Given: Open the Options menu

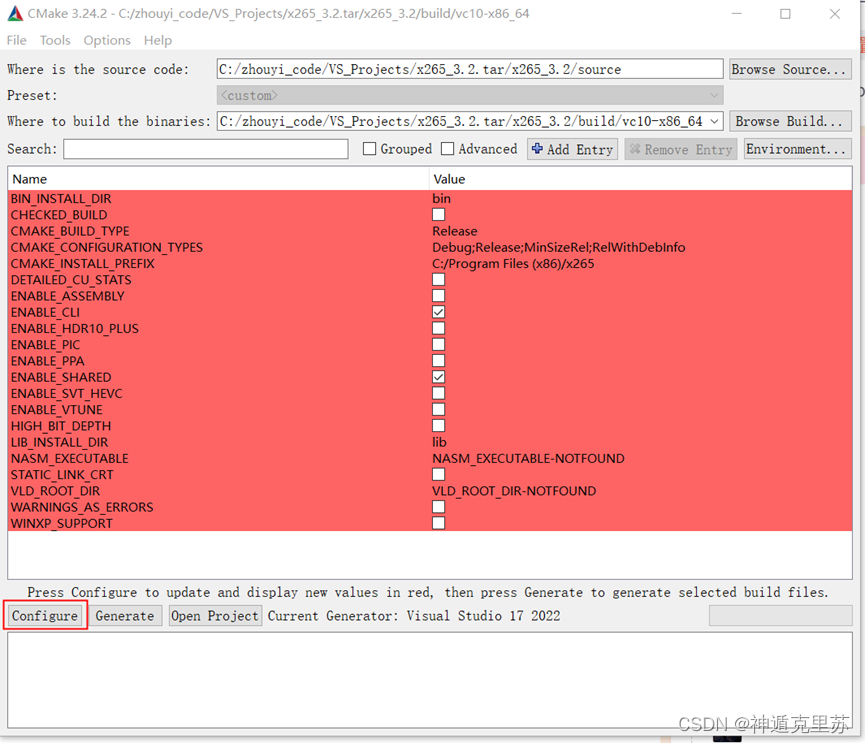Looking at the screenshot, I should point(107,40).
